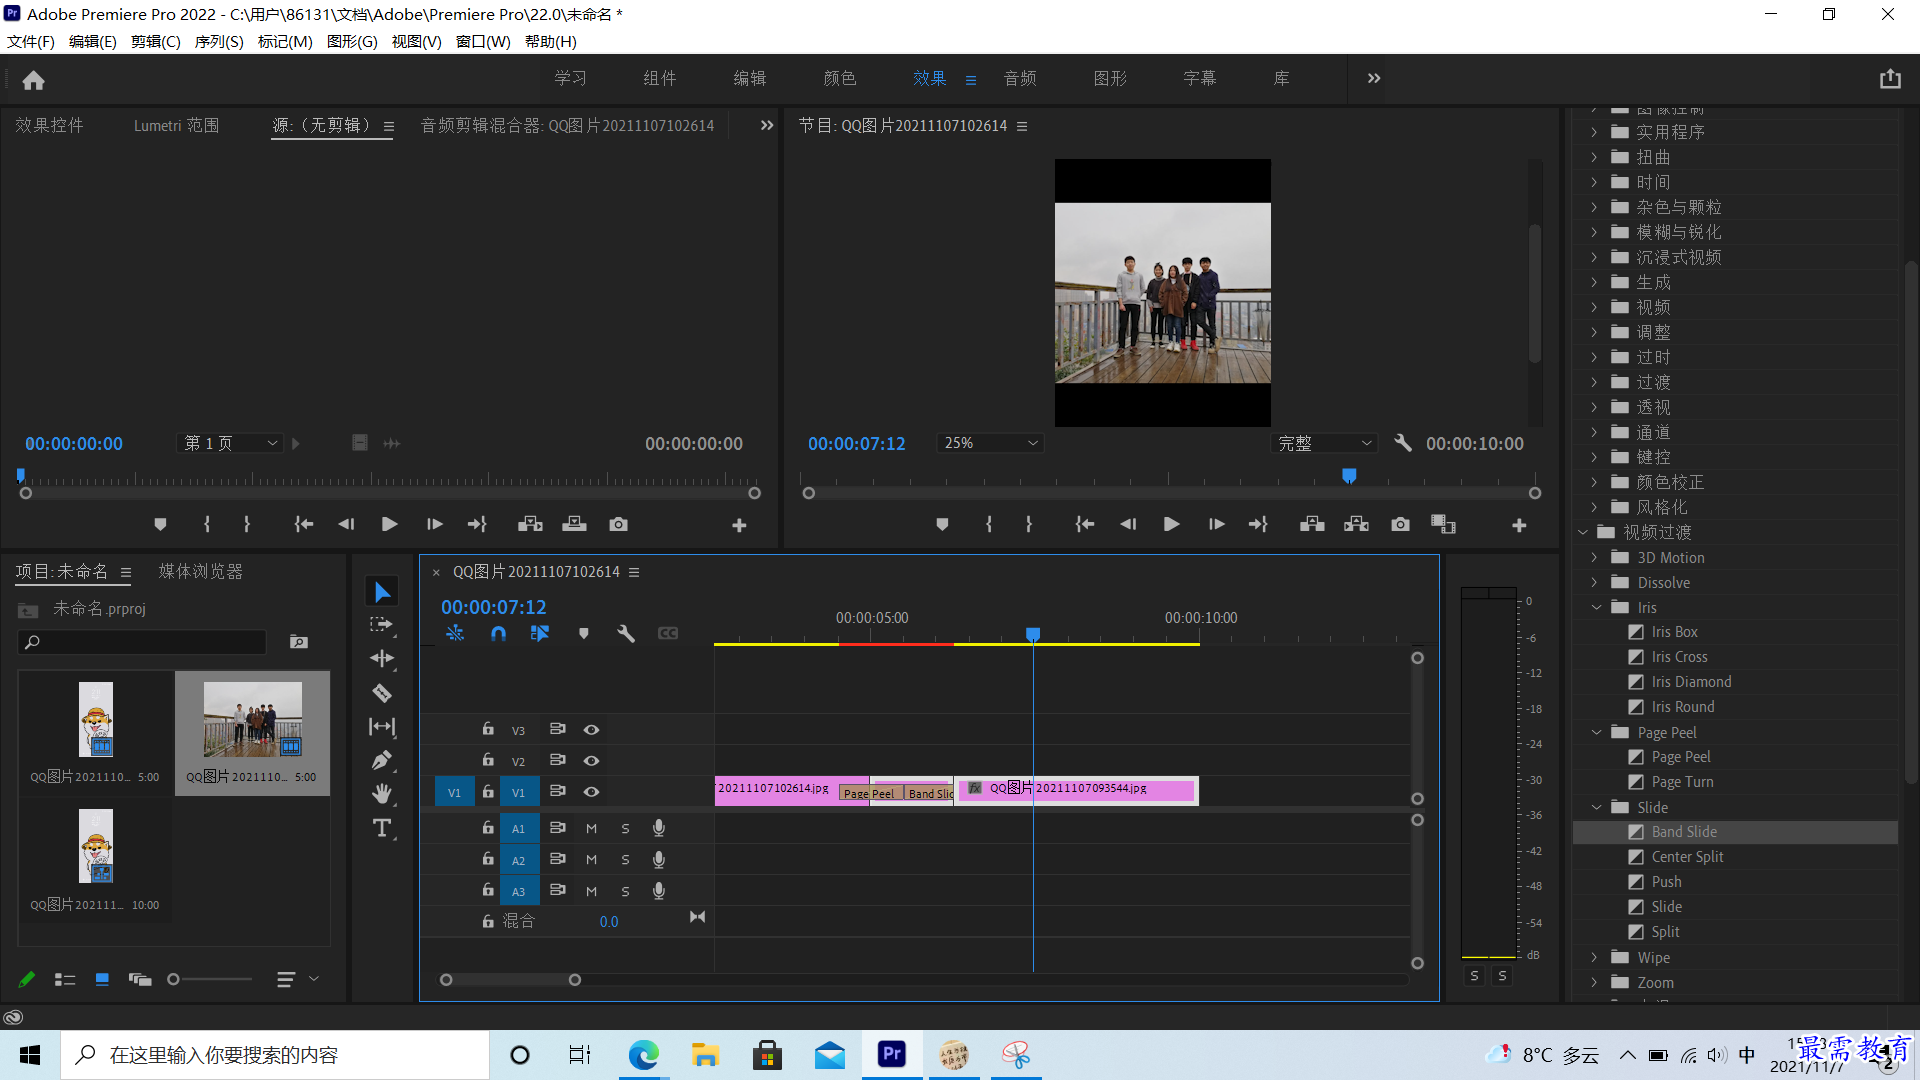The image size is (1920, 1080).
Task: Switch to the 颜色 workspace tab
Action: 840,78
